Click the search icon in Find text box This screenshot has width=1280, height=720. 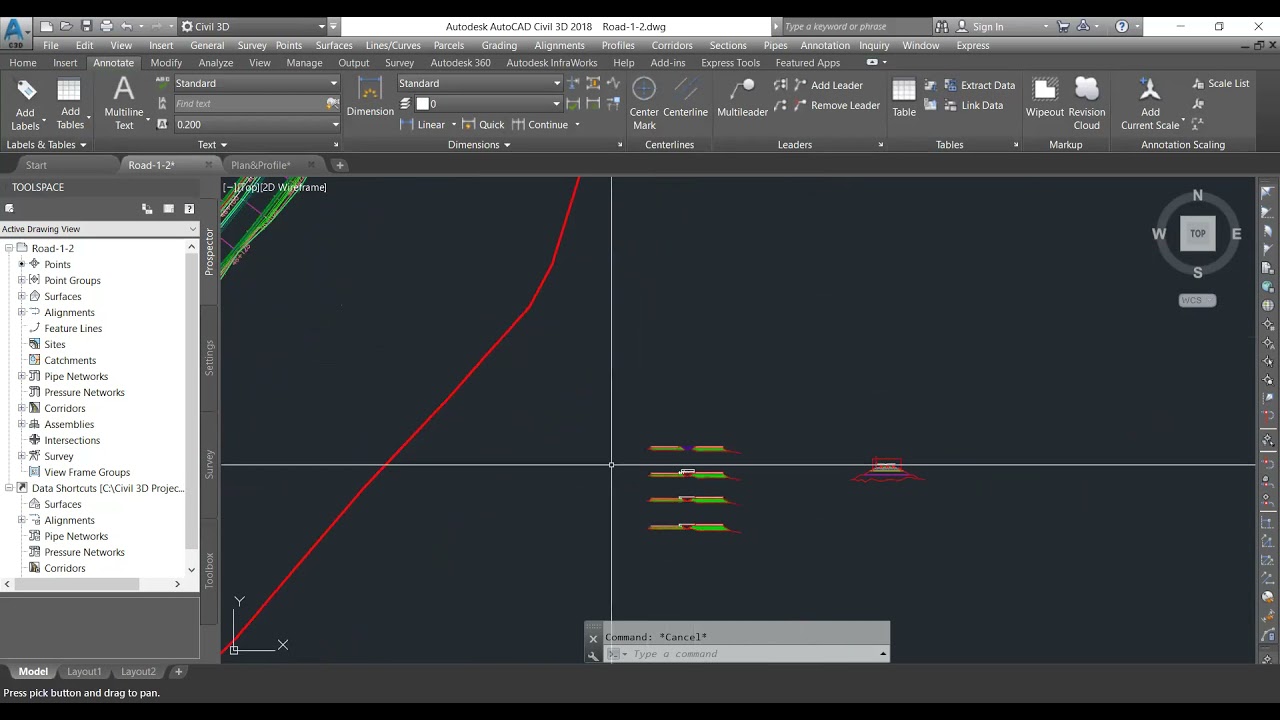(x=332, y=103)
